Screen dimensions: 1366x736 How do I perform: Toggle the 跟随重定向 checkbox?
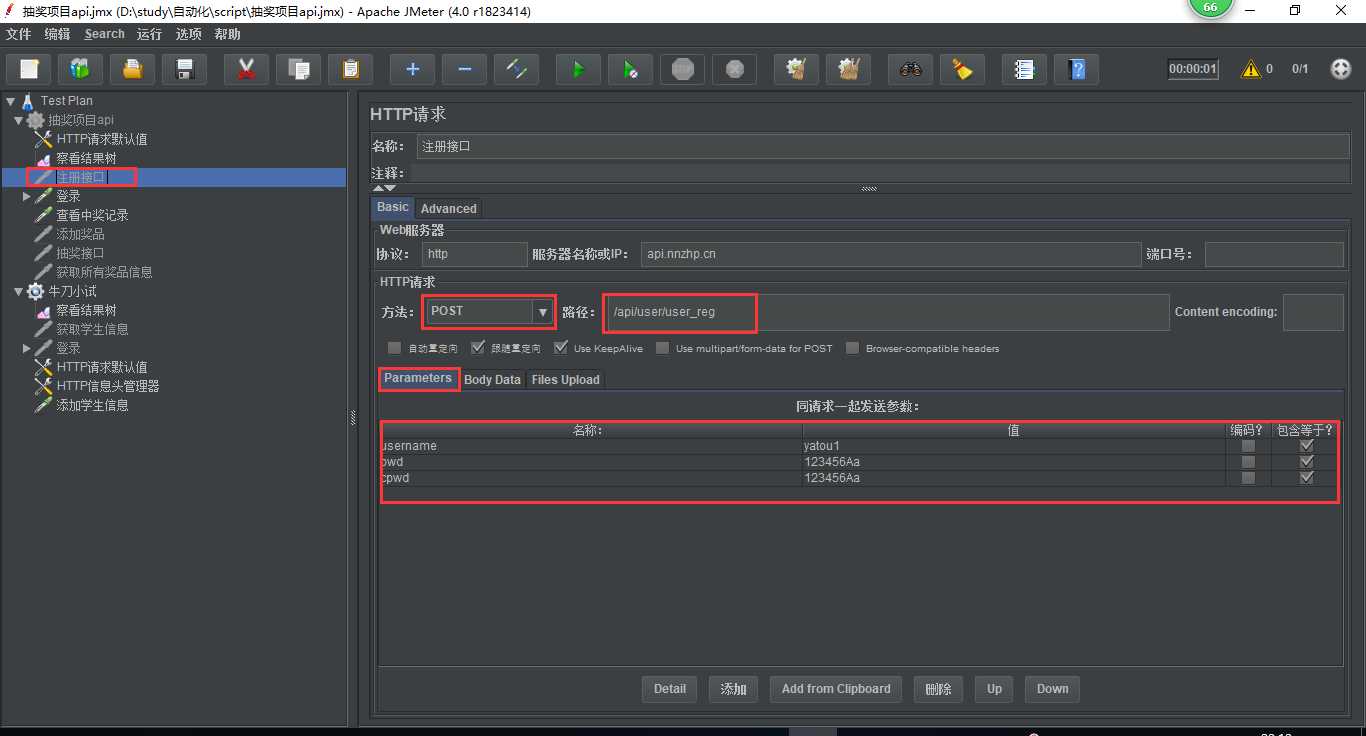(478, 348)
